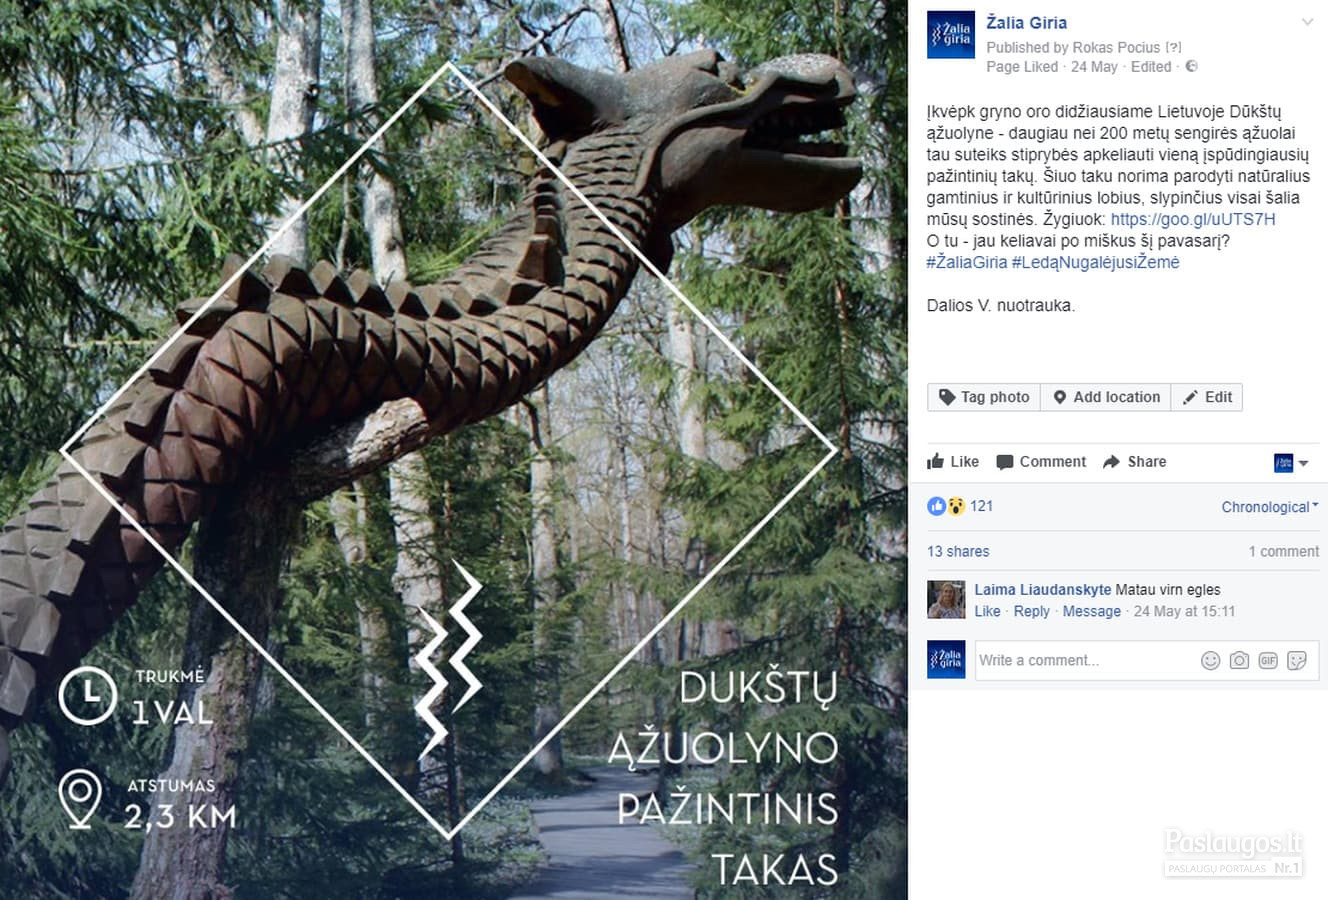The width and height of the screenshot is (1328, 900).
Task: Click the emoji icon in comment box
Action: click(1210, 661)
